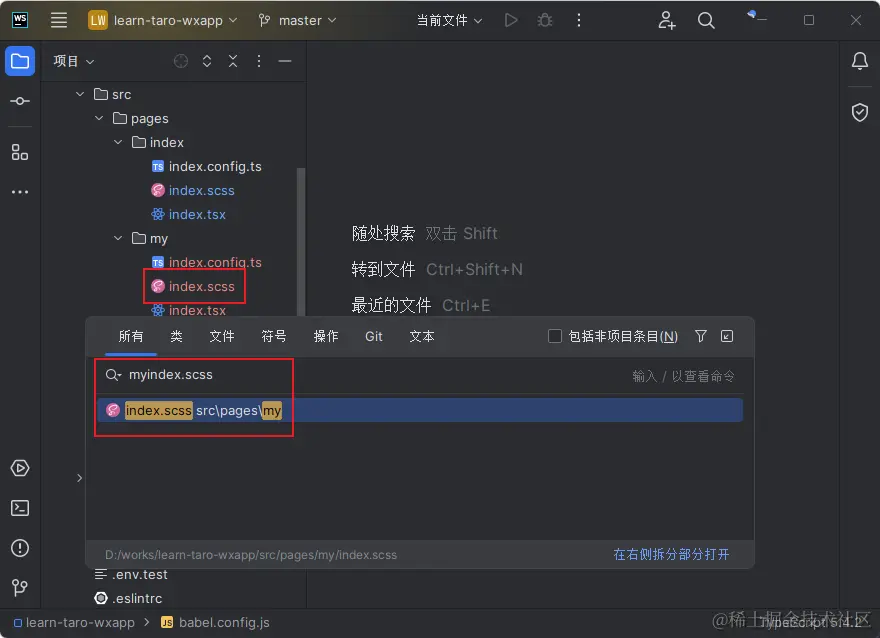Viewport: 880px width, 638px height.
Task: Open the Run tool window icon
Action: pyautogui.click(x=20, y=468)
